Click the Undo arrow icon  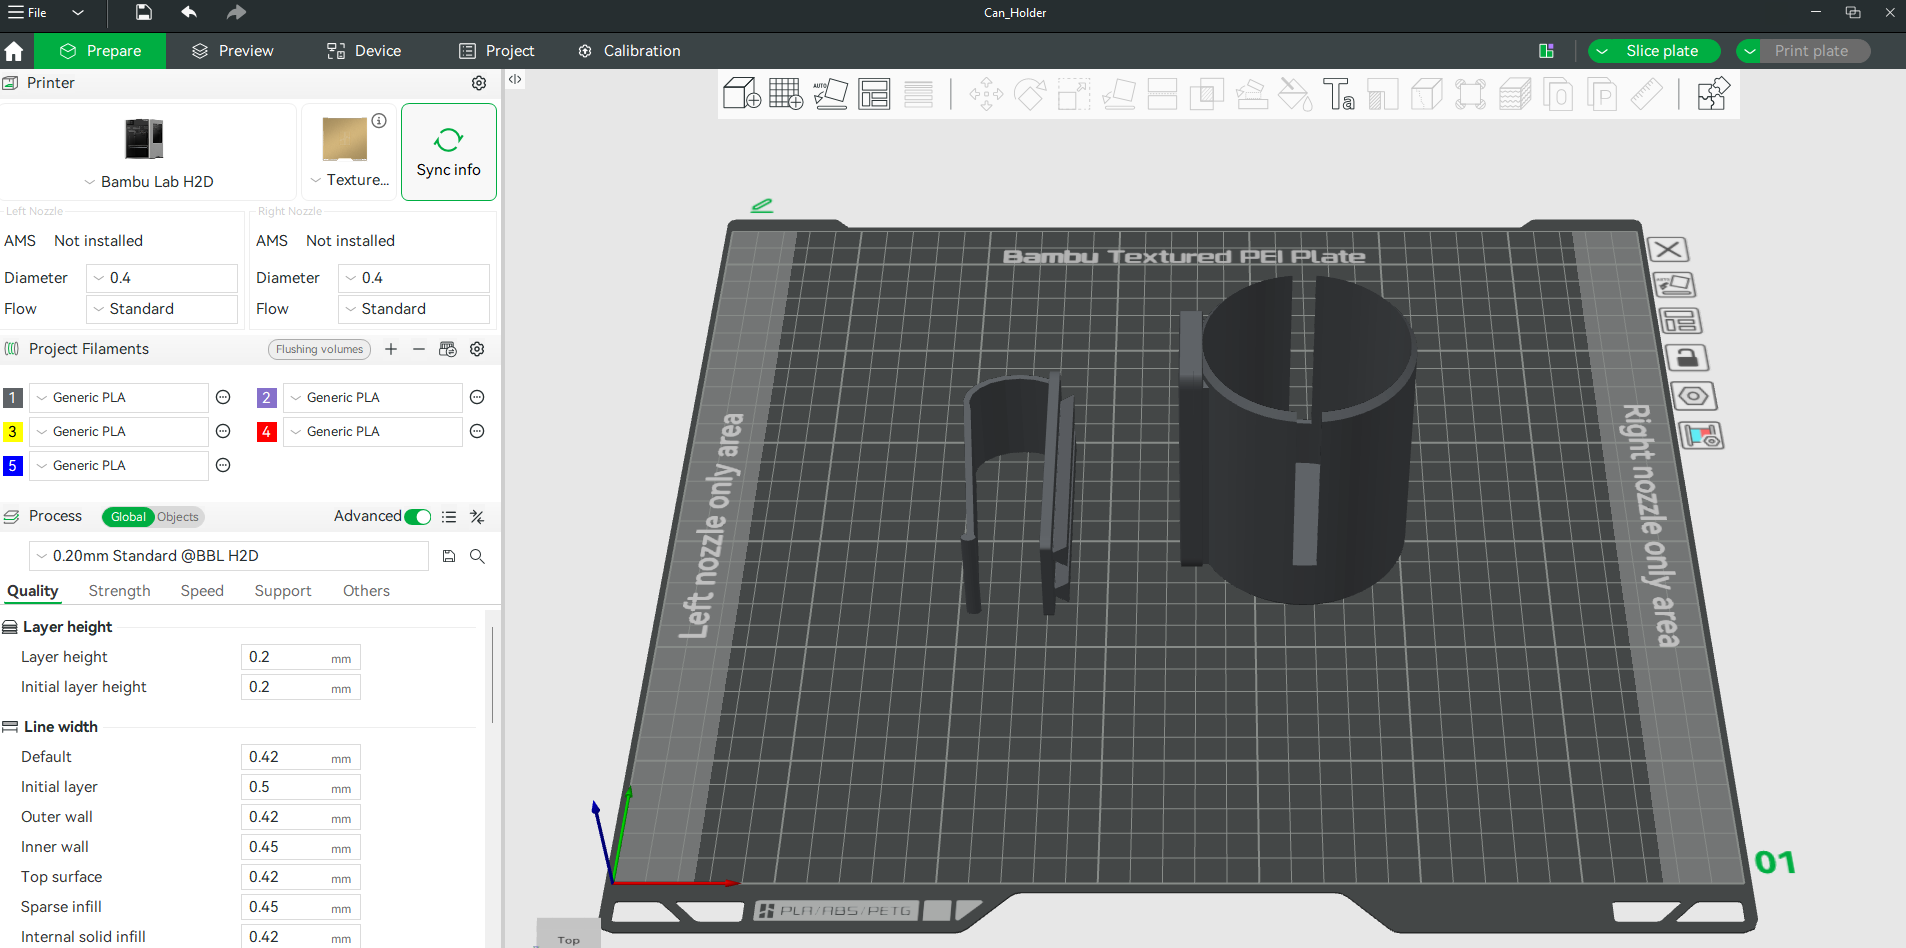[x=189, y=12]
